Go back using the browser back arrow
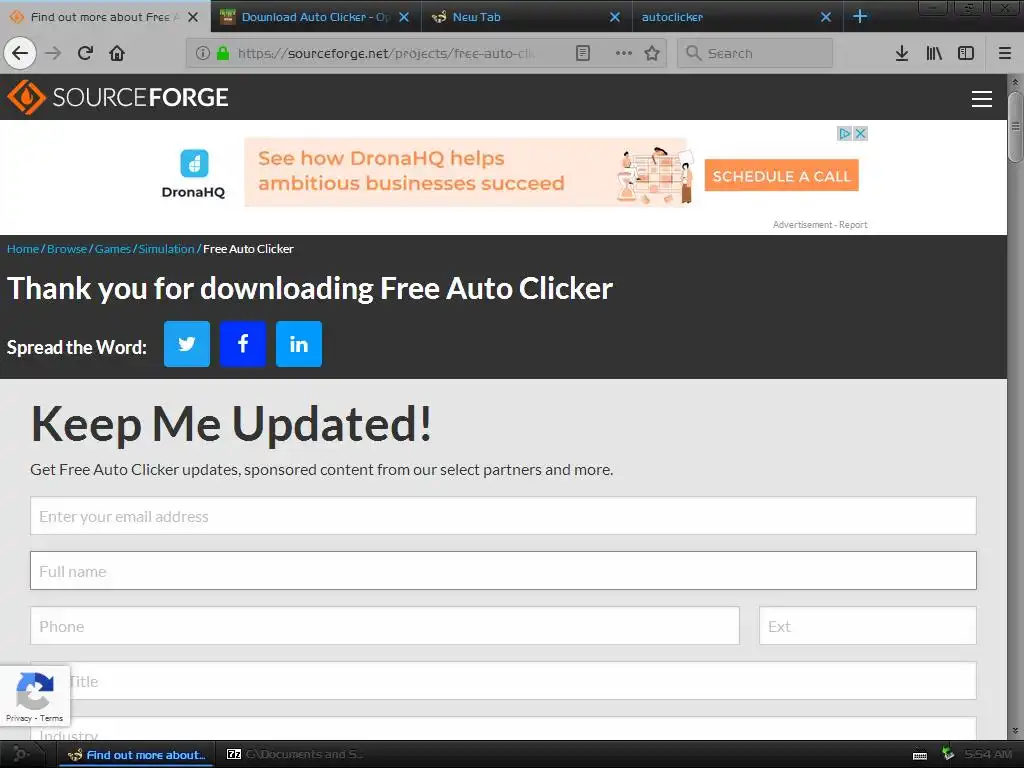Image resolution: width=1024 pixels, height=768 pixels. pos(20,53)
